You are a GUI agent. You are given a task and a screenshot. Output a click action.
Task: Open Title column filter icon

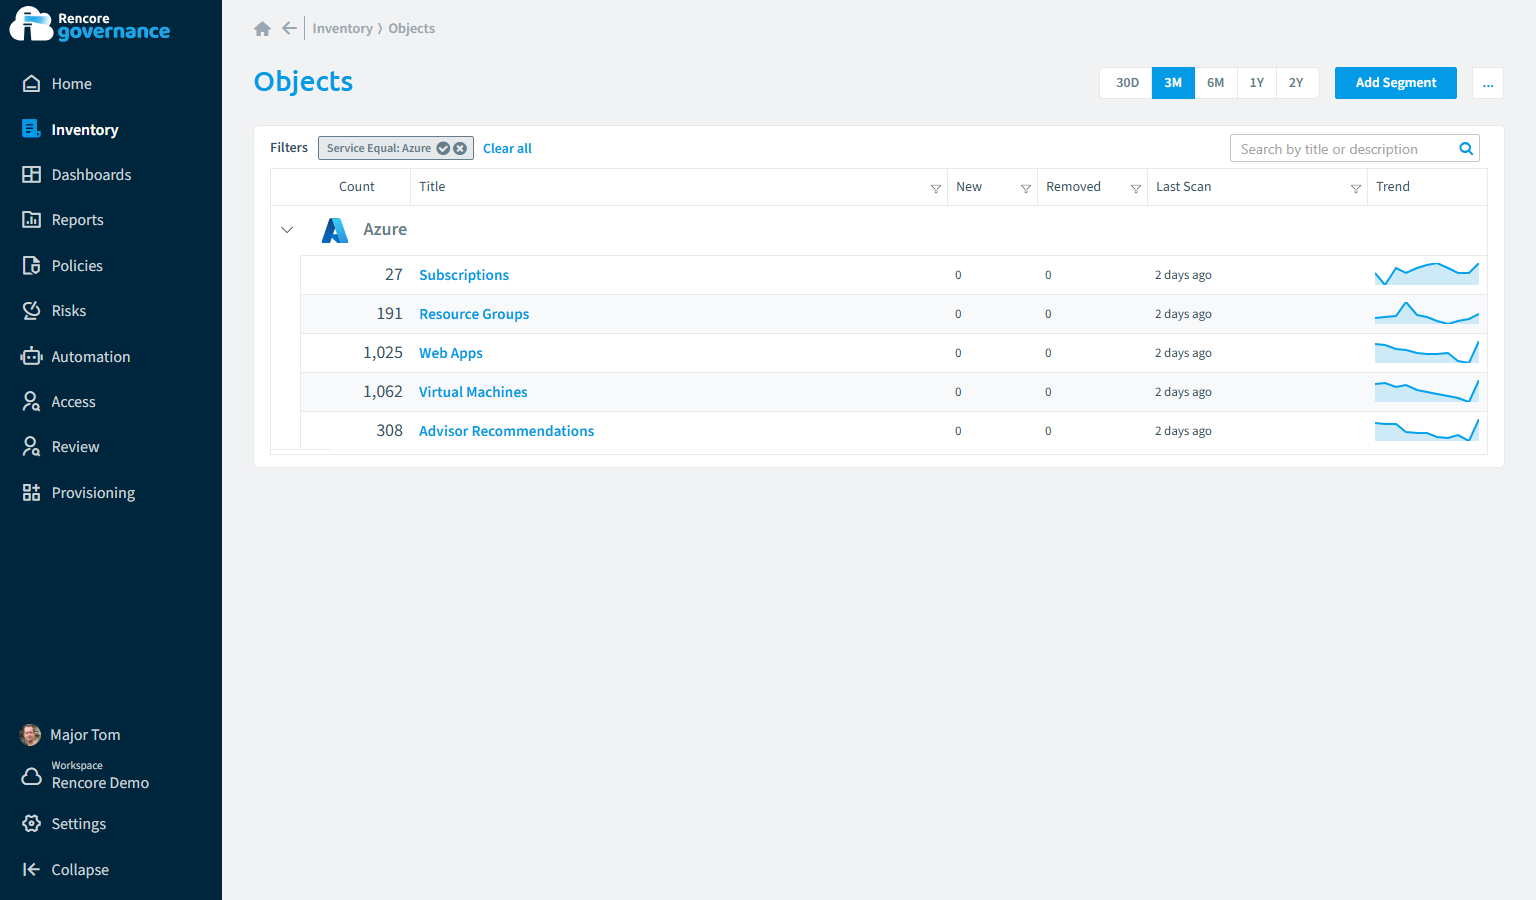(936, 188)
